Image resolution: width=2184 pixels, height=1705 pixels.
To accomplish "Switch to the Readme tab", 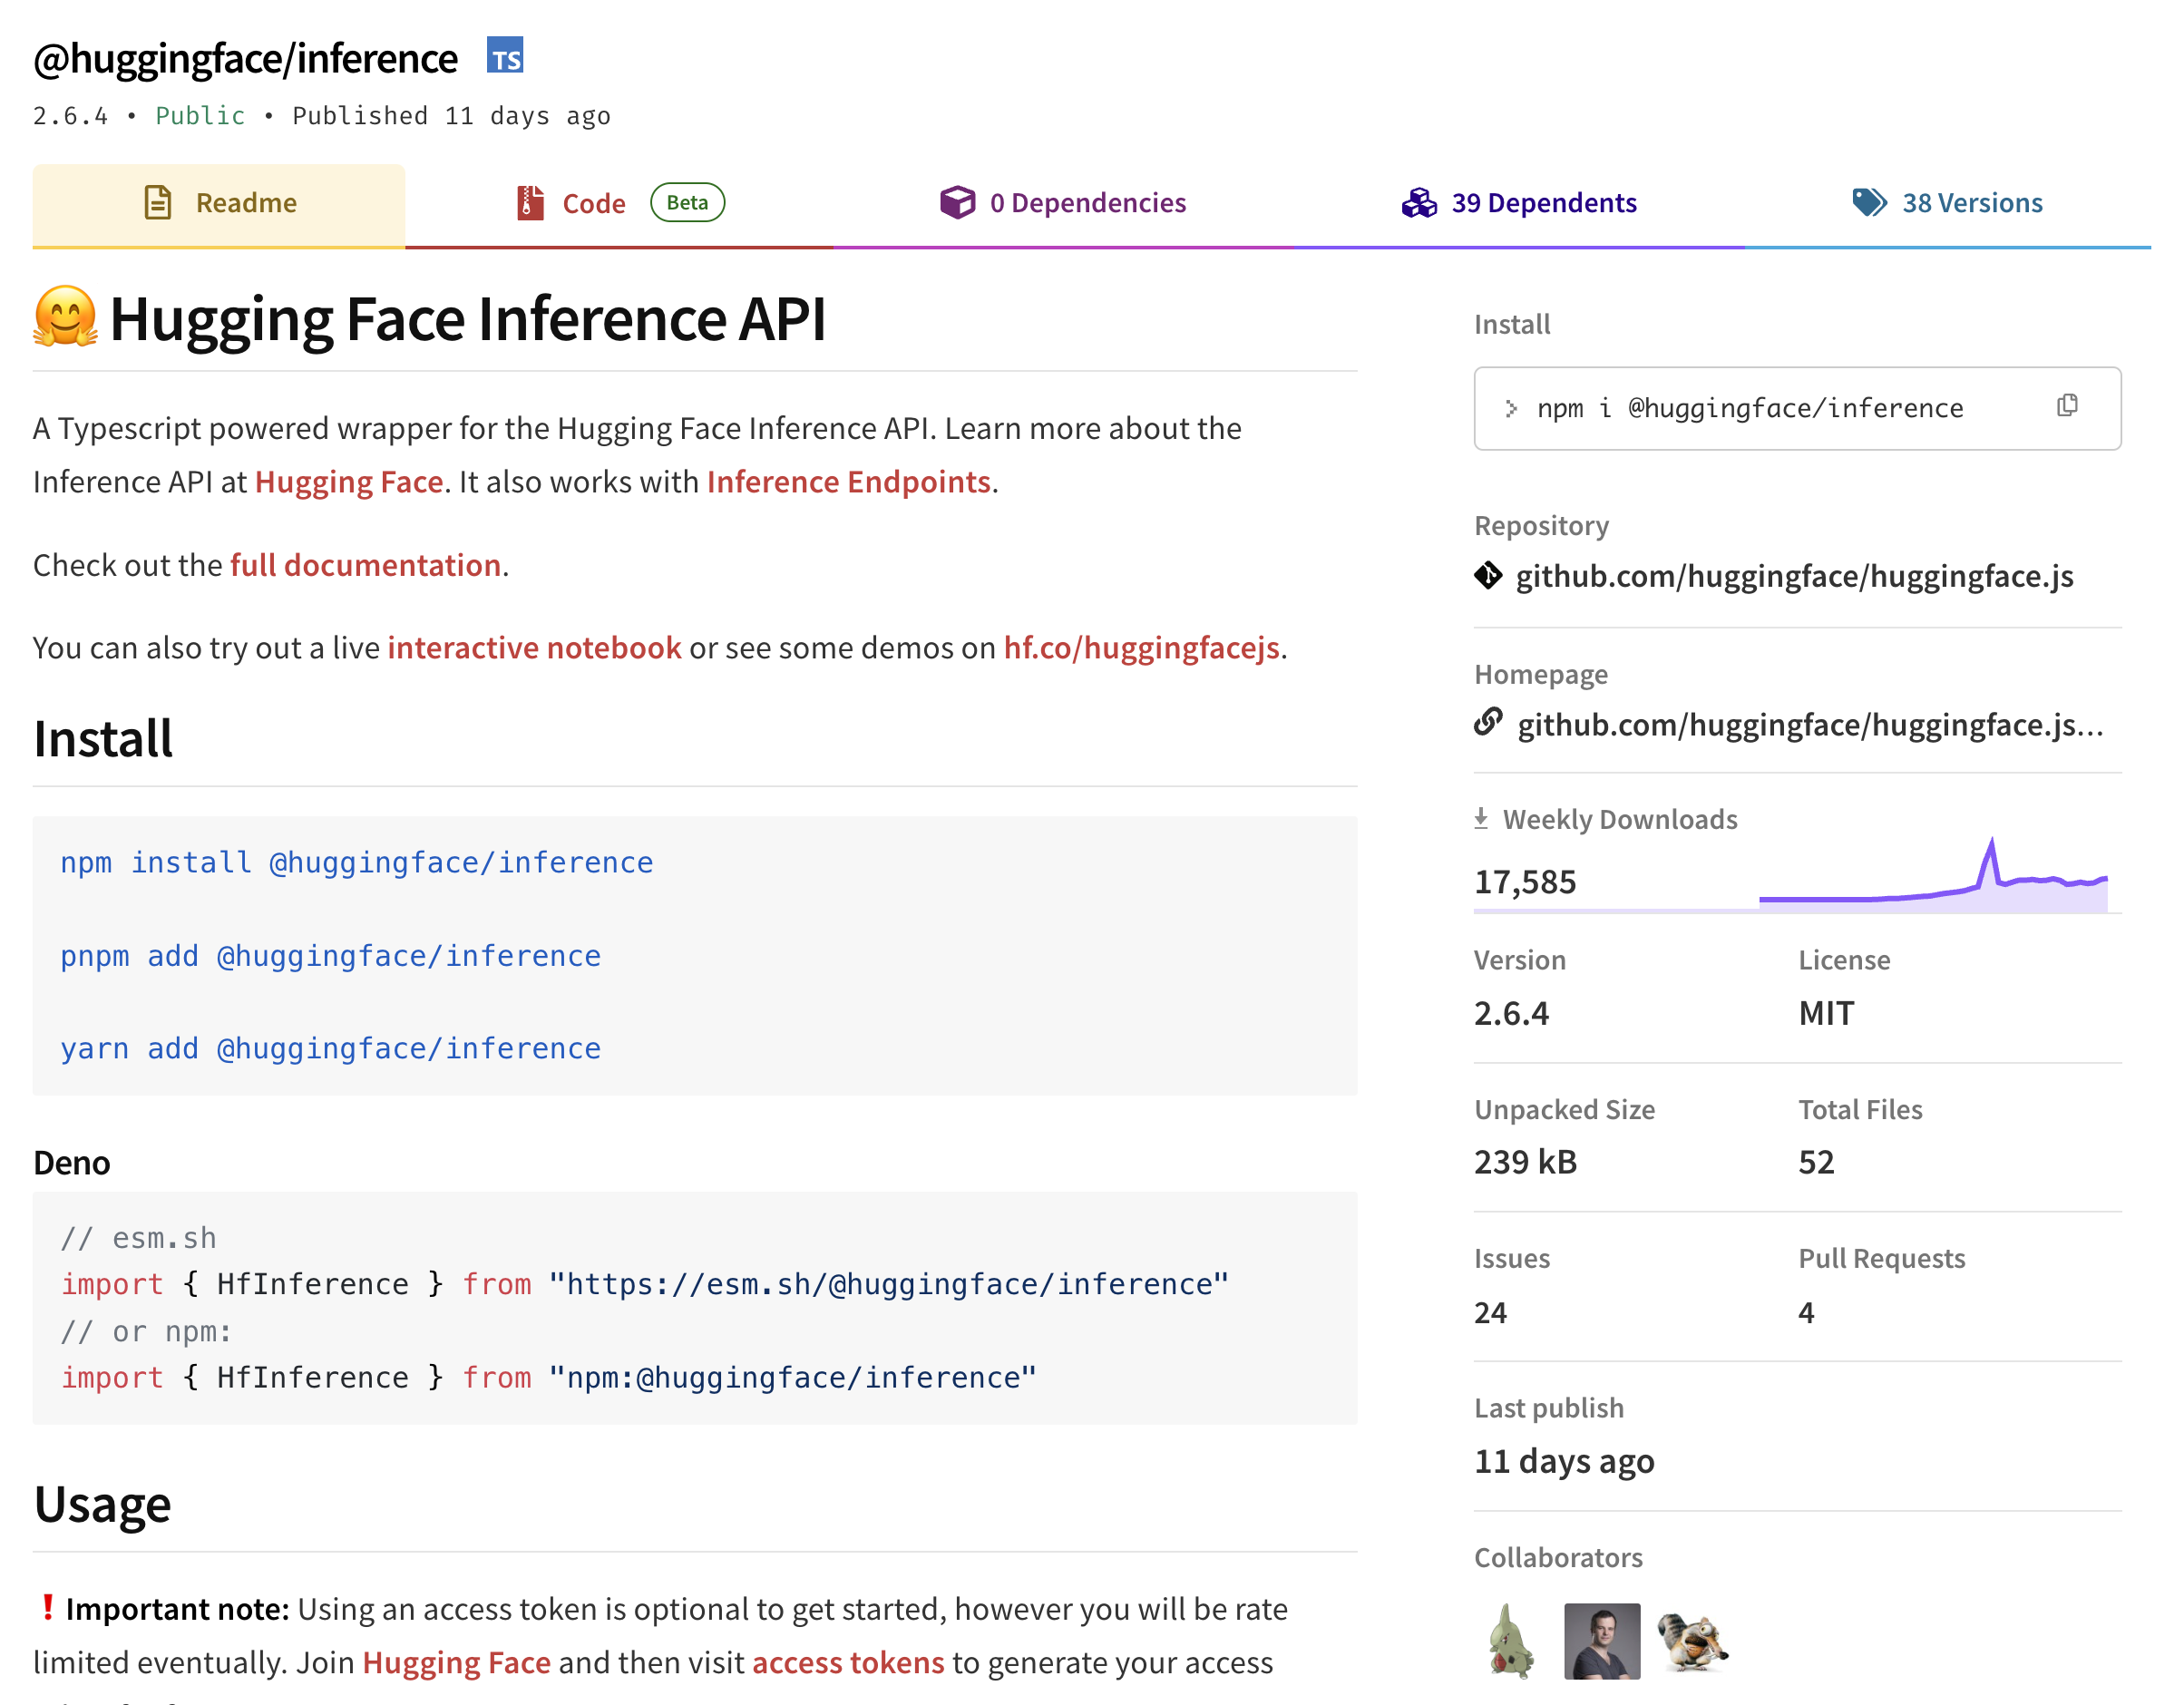I will point(219,204).
